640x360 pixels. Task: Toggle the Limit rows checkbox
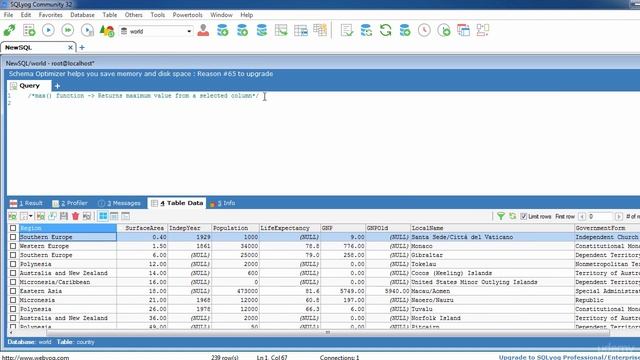523,216
